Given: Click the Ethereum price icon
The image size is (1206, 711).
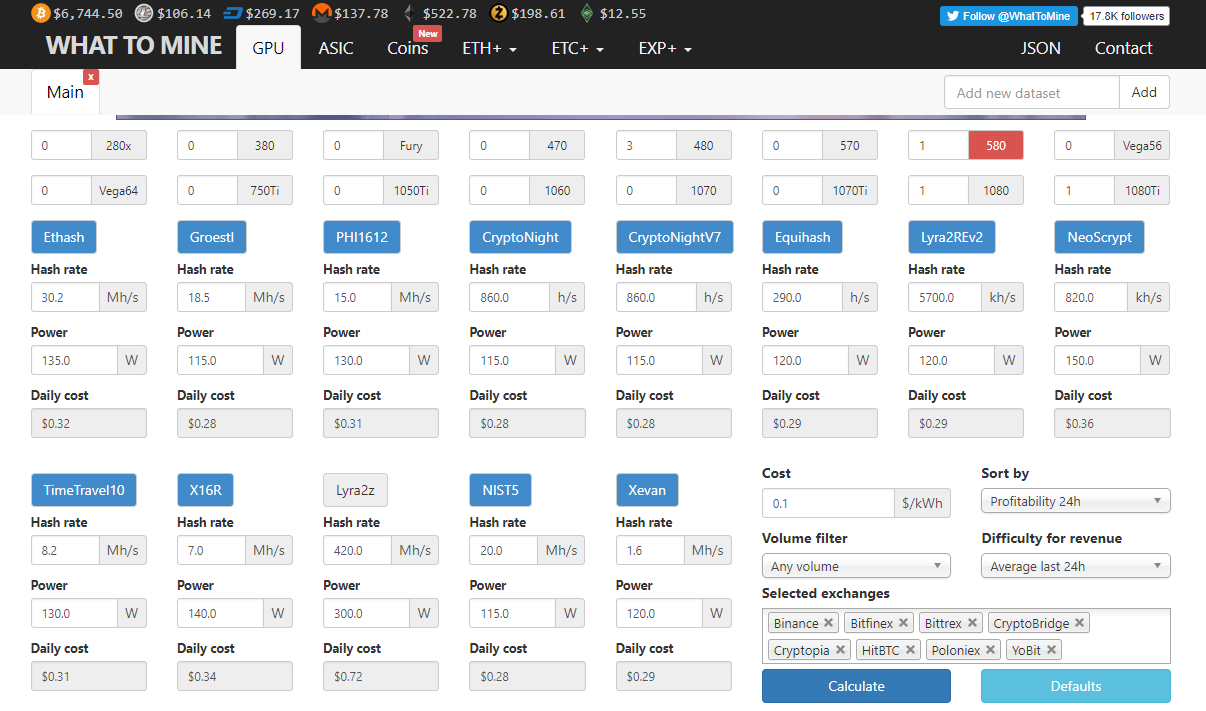Looking at the screenshot, I should coord(408,13).
